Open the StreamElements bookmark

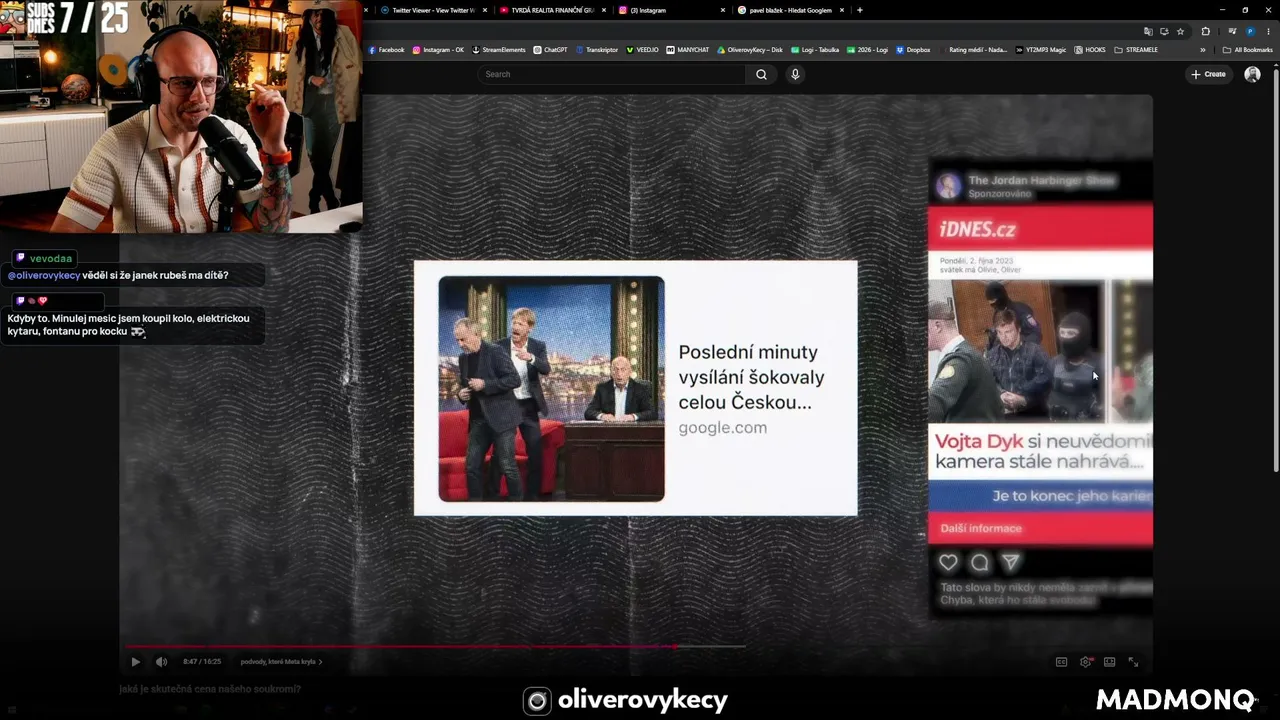click(x=499, y=49)
